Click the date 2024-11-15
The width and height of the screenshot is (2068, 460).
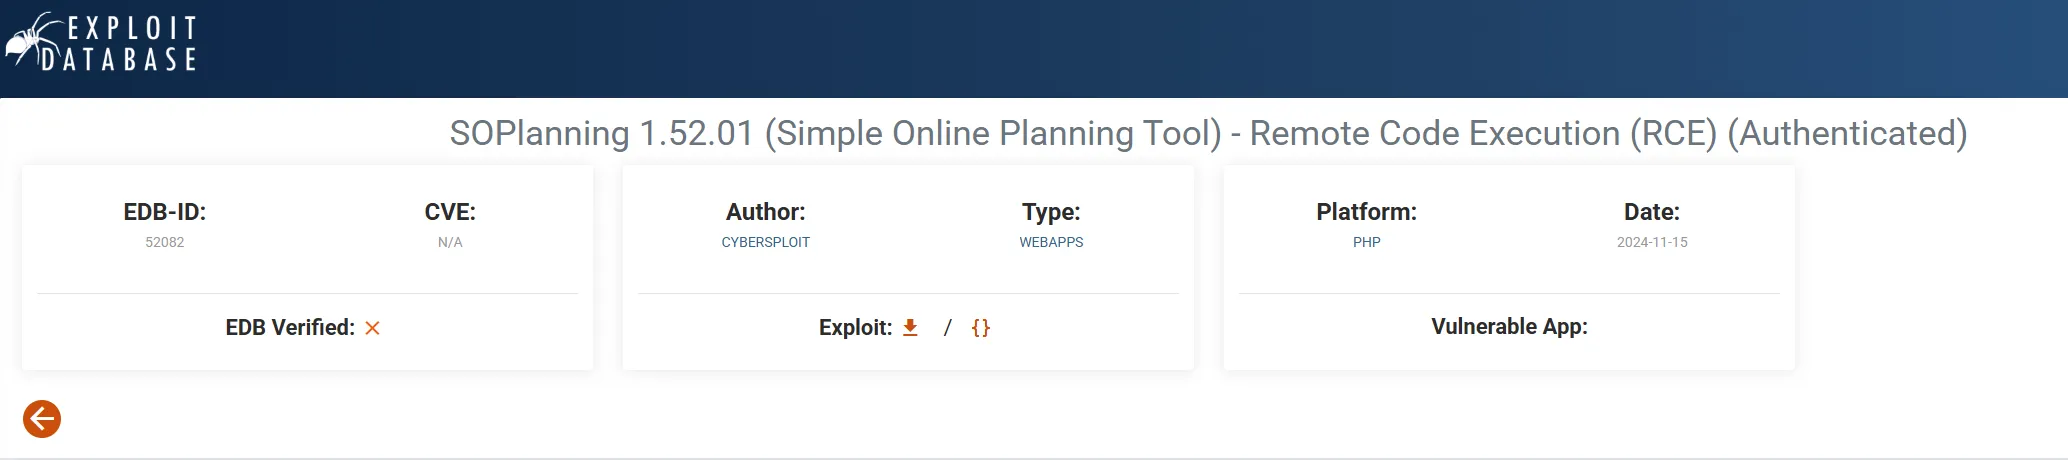tap(1652, 242)
